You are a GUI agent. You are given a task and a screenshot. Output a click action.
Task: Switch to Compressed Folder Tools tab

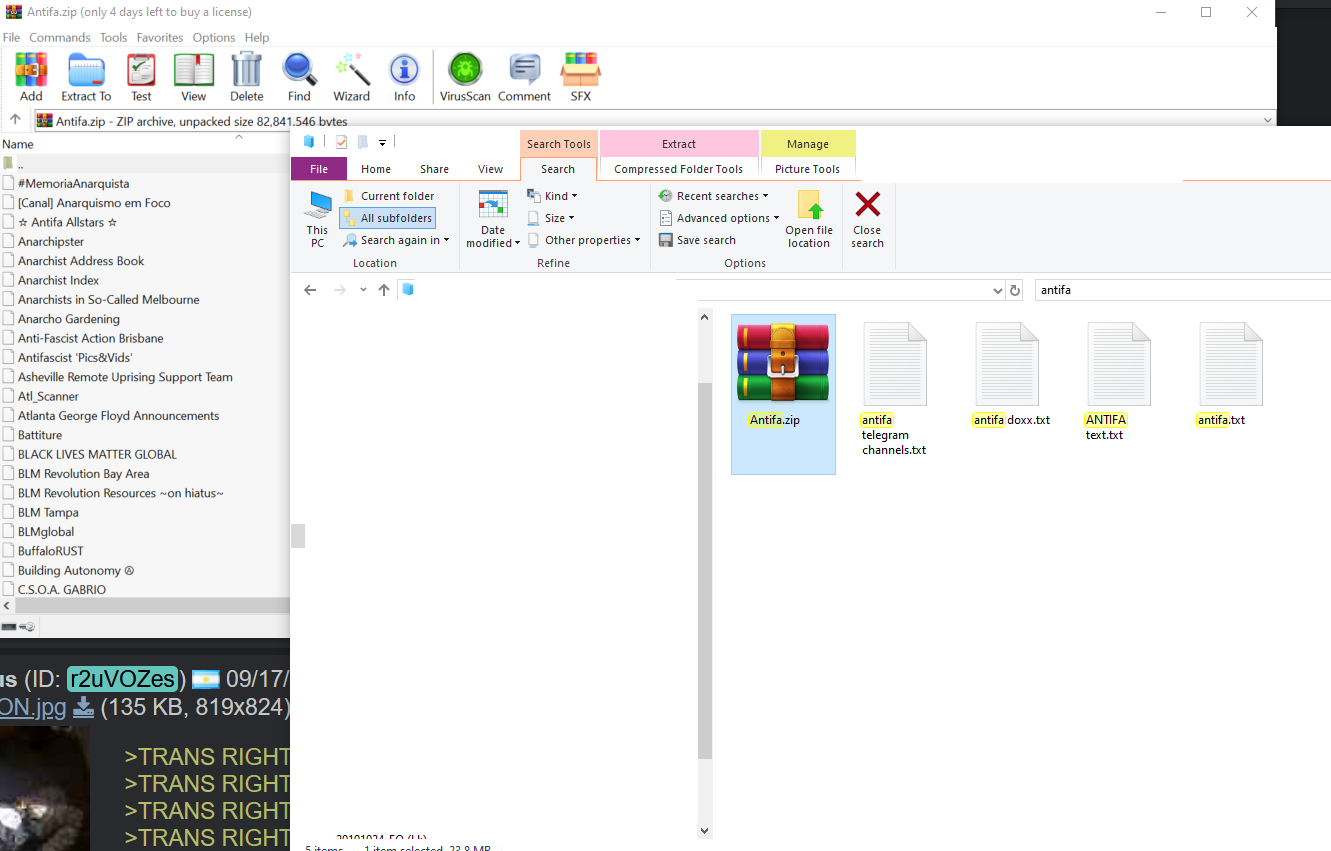[678, 169]
